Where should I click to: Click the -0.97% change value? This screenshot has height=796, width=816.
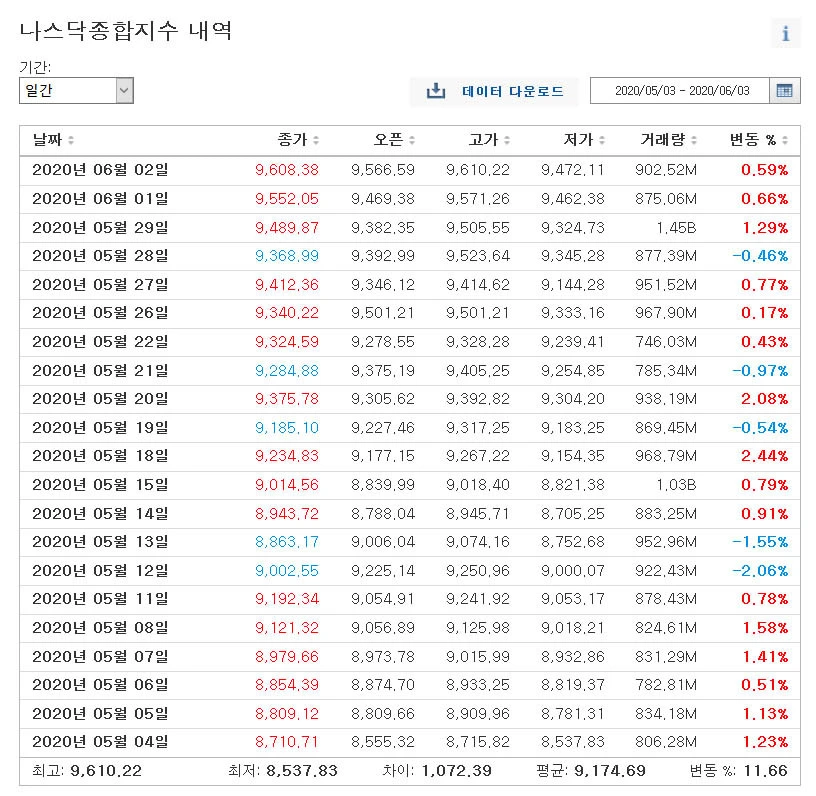(x=760, y=370)
